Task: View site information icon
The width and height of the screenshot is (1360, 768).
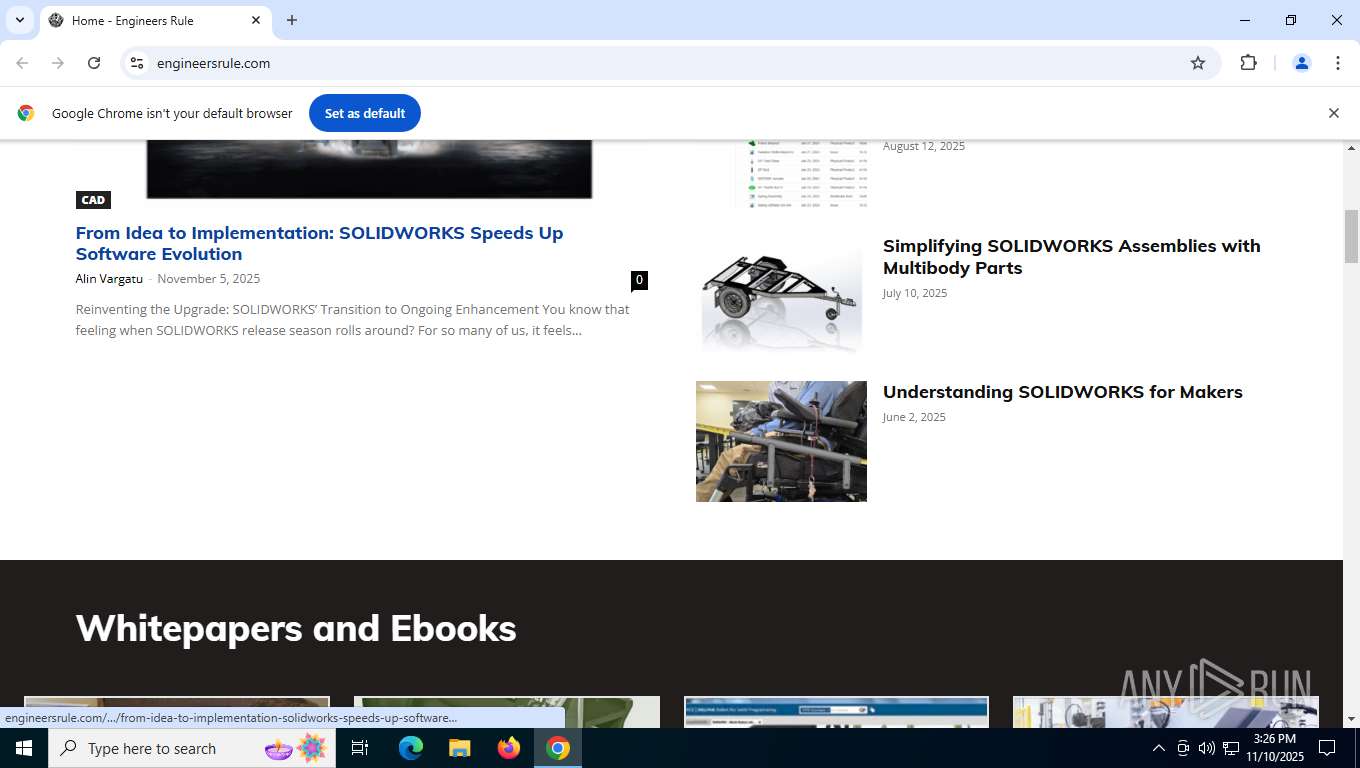Action: click(x=137, y=63)
